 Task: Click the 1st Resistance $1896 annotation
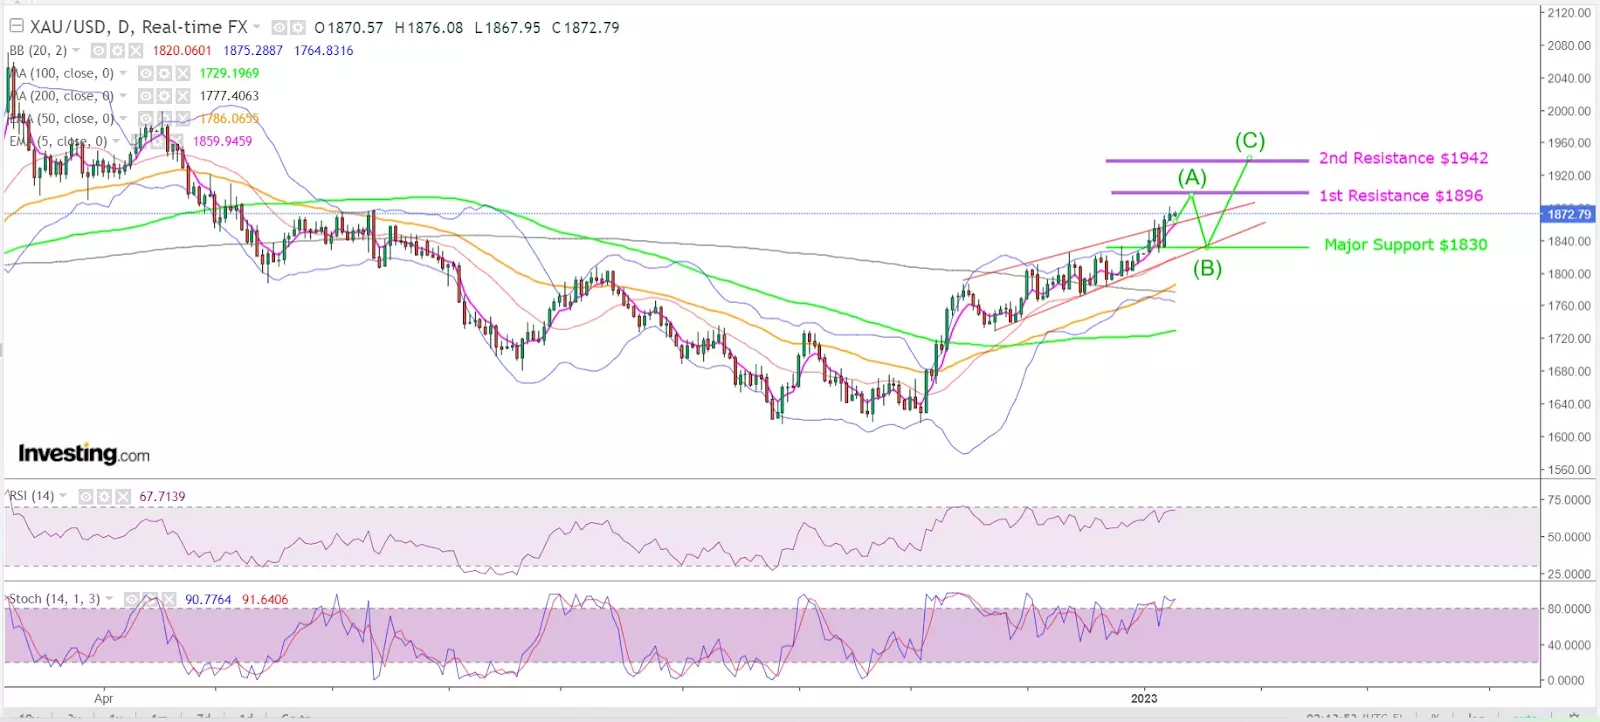tap(1401, 196)
